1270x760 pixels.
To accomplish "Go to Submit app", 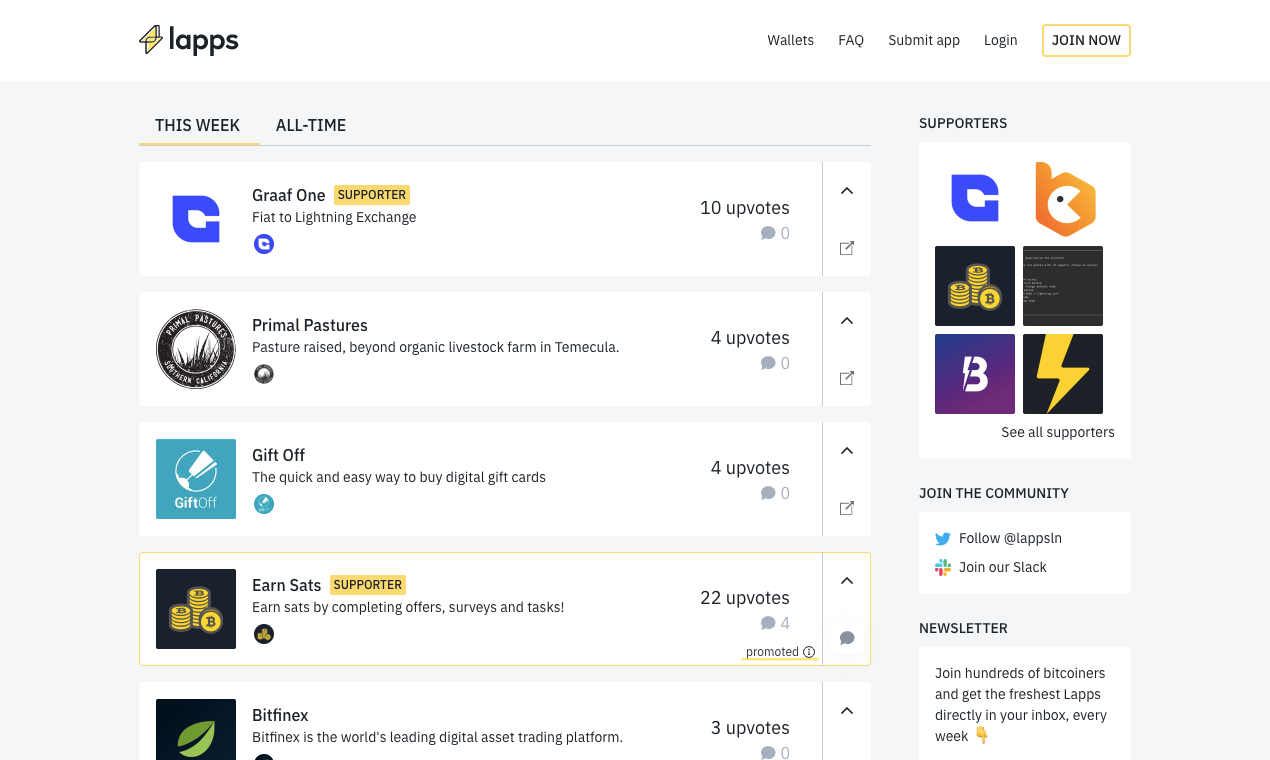I will click(924, 40).
